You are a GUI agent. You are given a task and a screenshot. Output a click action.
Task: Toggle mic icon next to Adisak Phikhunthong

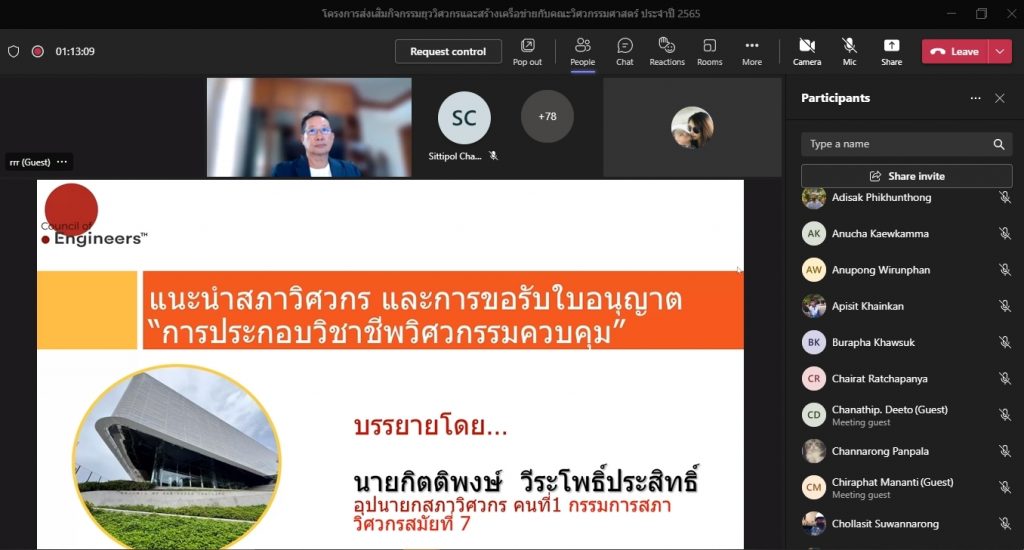1004,198
